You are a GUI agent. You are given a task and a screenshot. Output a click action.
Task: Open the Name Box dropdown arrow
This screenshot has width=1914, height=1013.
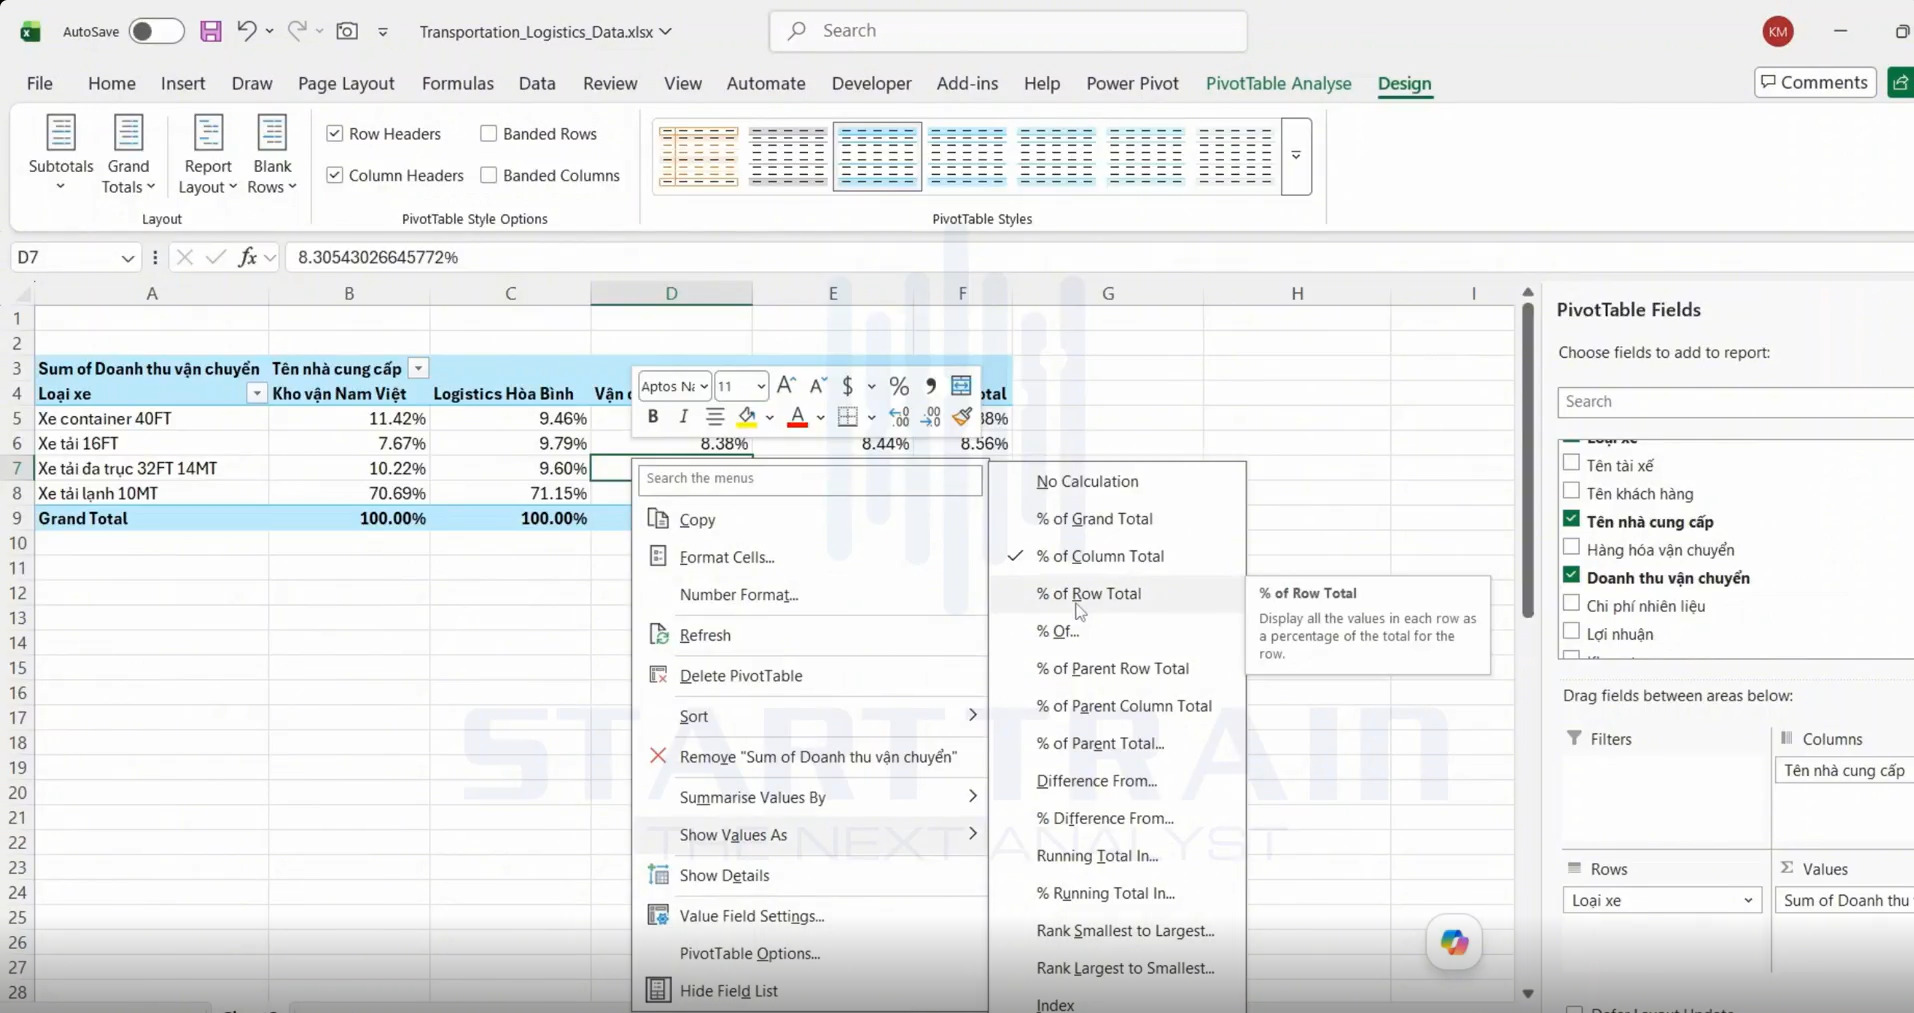tap(127, 258)
